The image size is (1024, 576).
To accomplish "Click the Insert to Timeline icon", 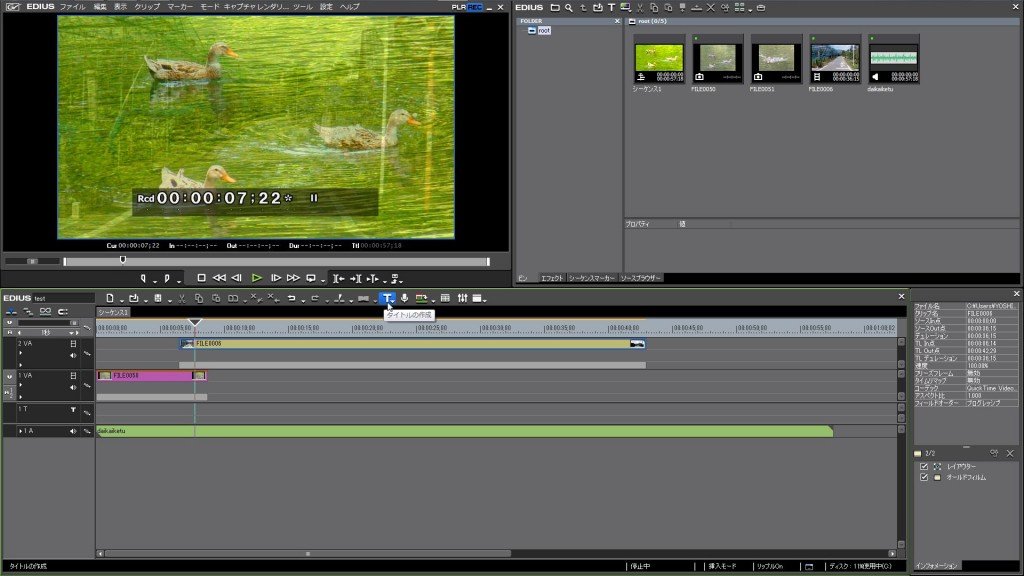I will (x=338, y=278).
